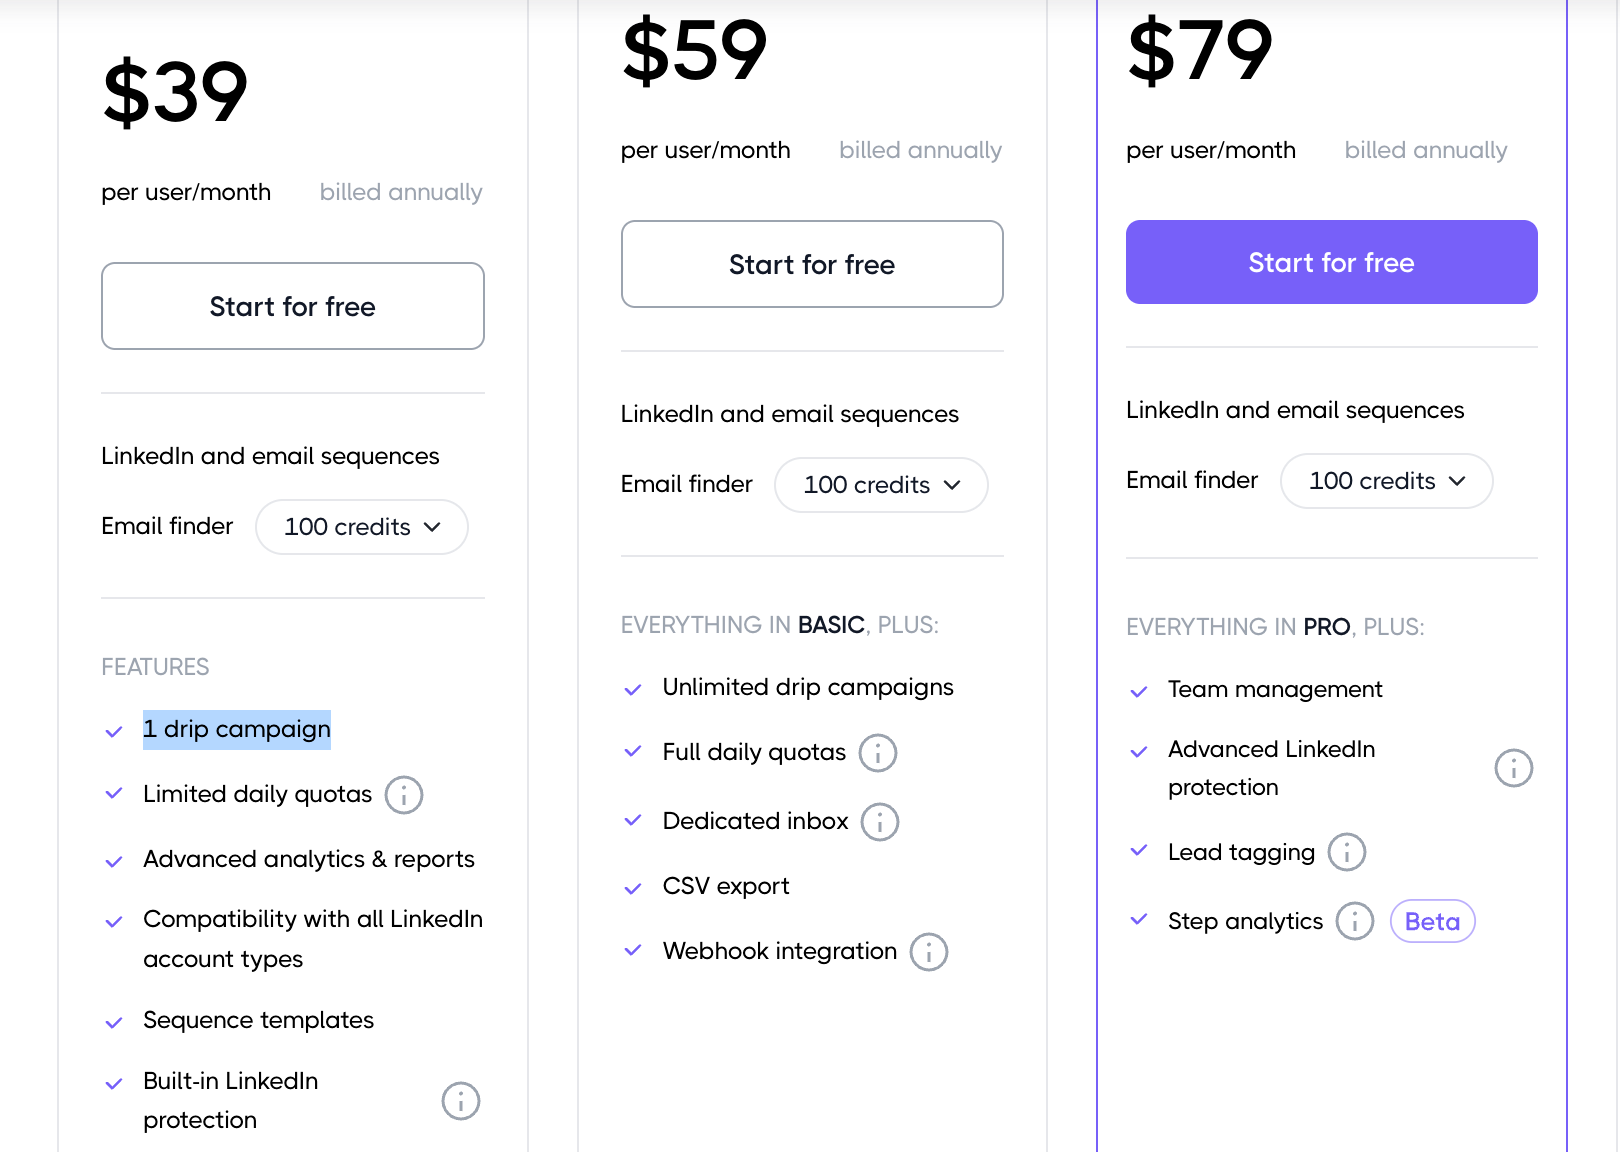Click info icon beside Limited daily quotas
1620x1152 pixels.
pyautogui.click(x=404, y=796)
